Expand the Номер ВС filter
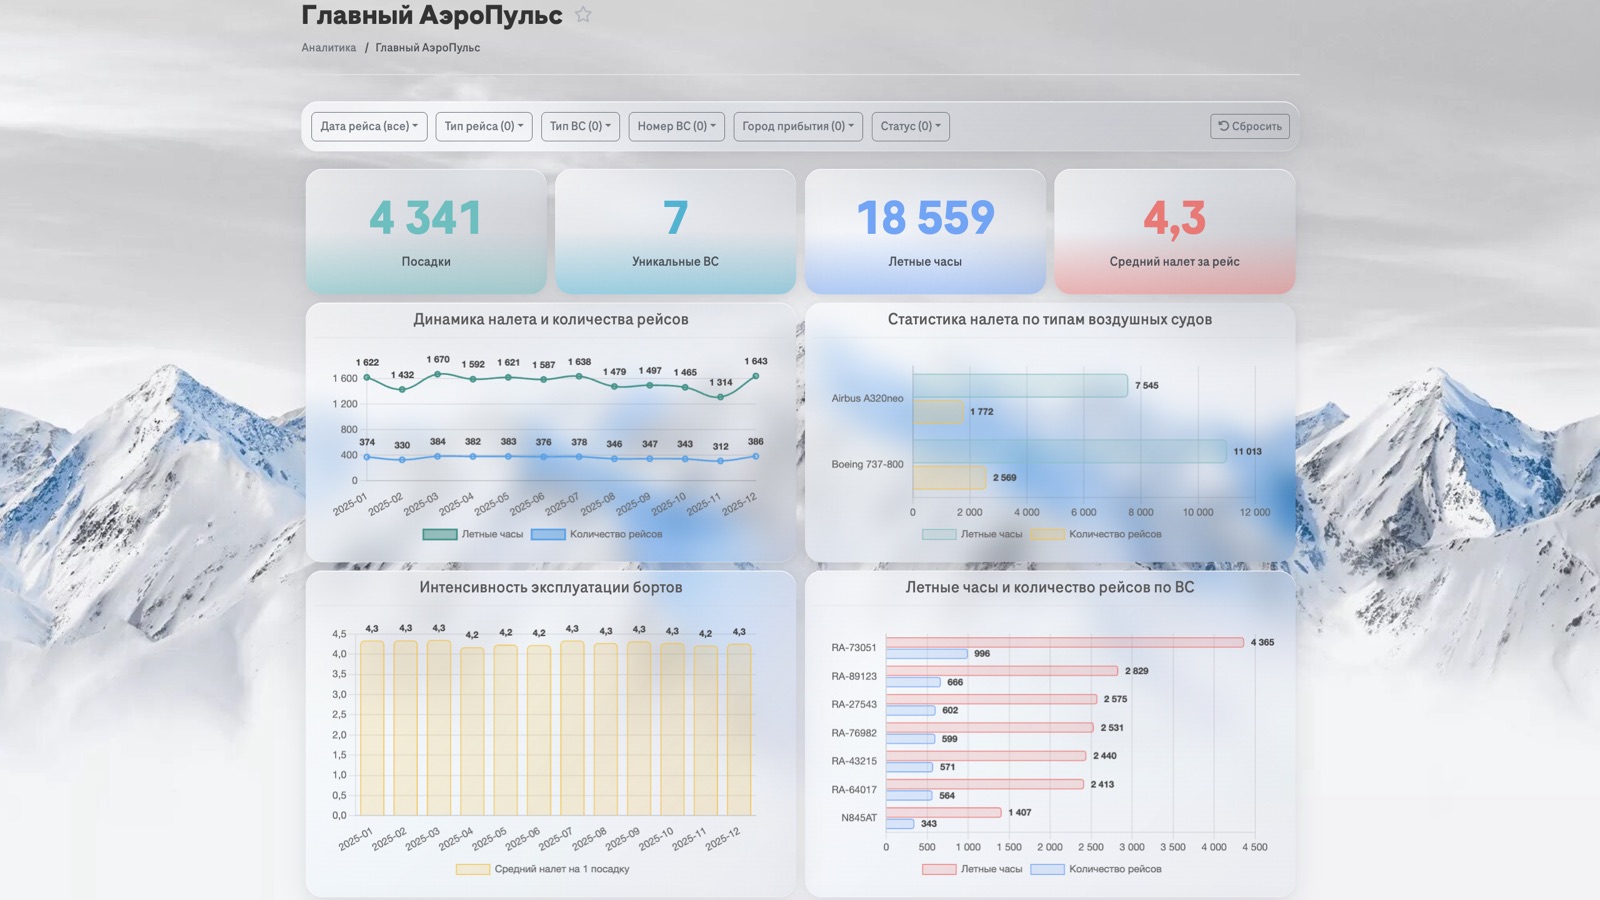 (x=676, y=126)
